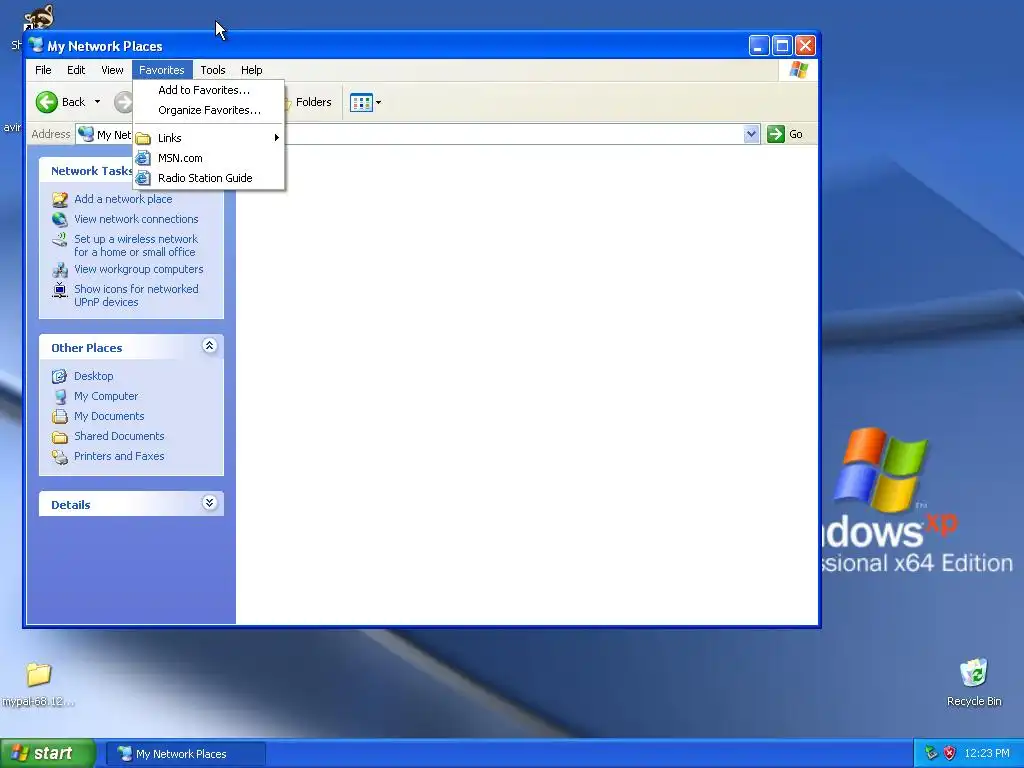Choose Organize Favorites… menu entry
This screenshot has height=768, width=1024.
208,110
